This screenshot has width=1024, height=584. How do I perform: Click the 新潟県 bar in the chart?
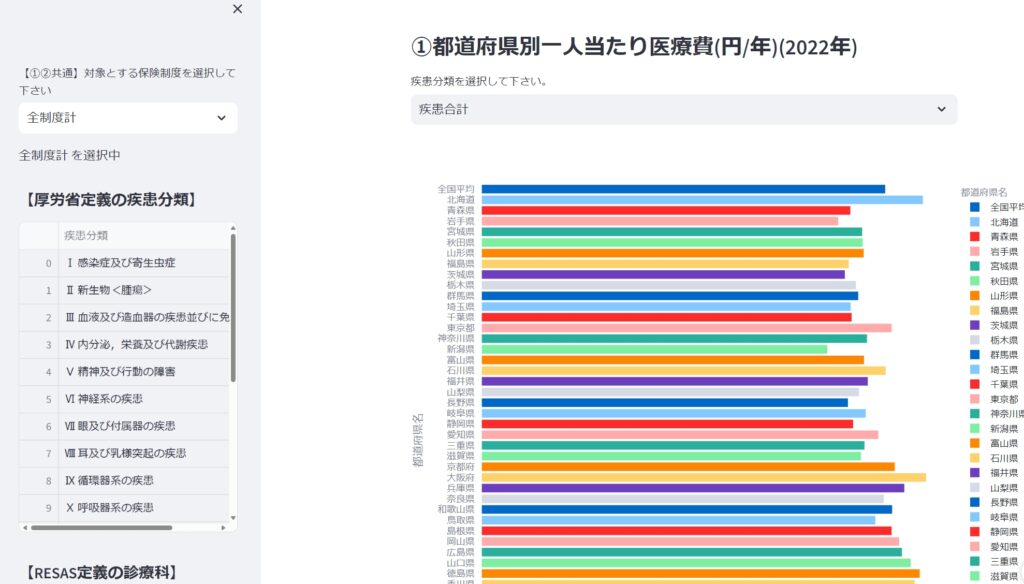click(x=654, y=349)
